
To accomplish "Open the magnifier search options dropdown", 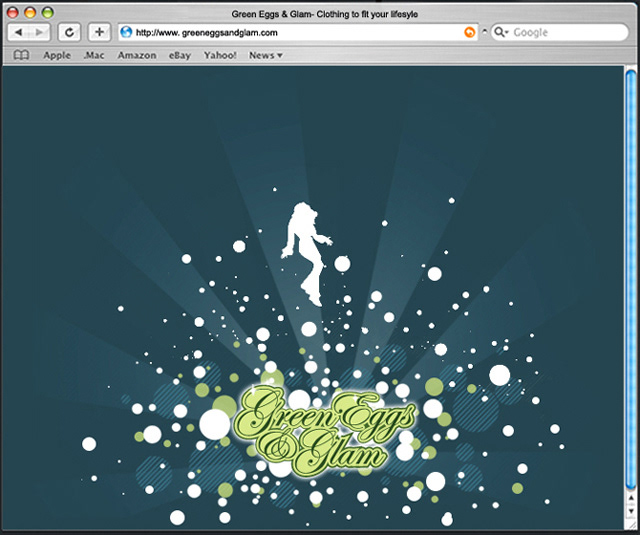I will (501, 32).
